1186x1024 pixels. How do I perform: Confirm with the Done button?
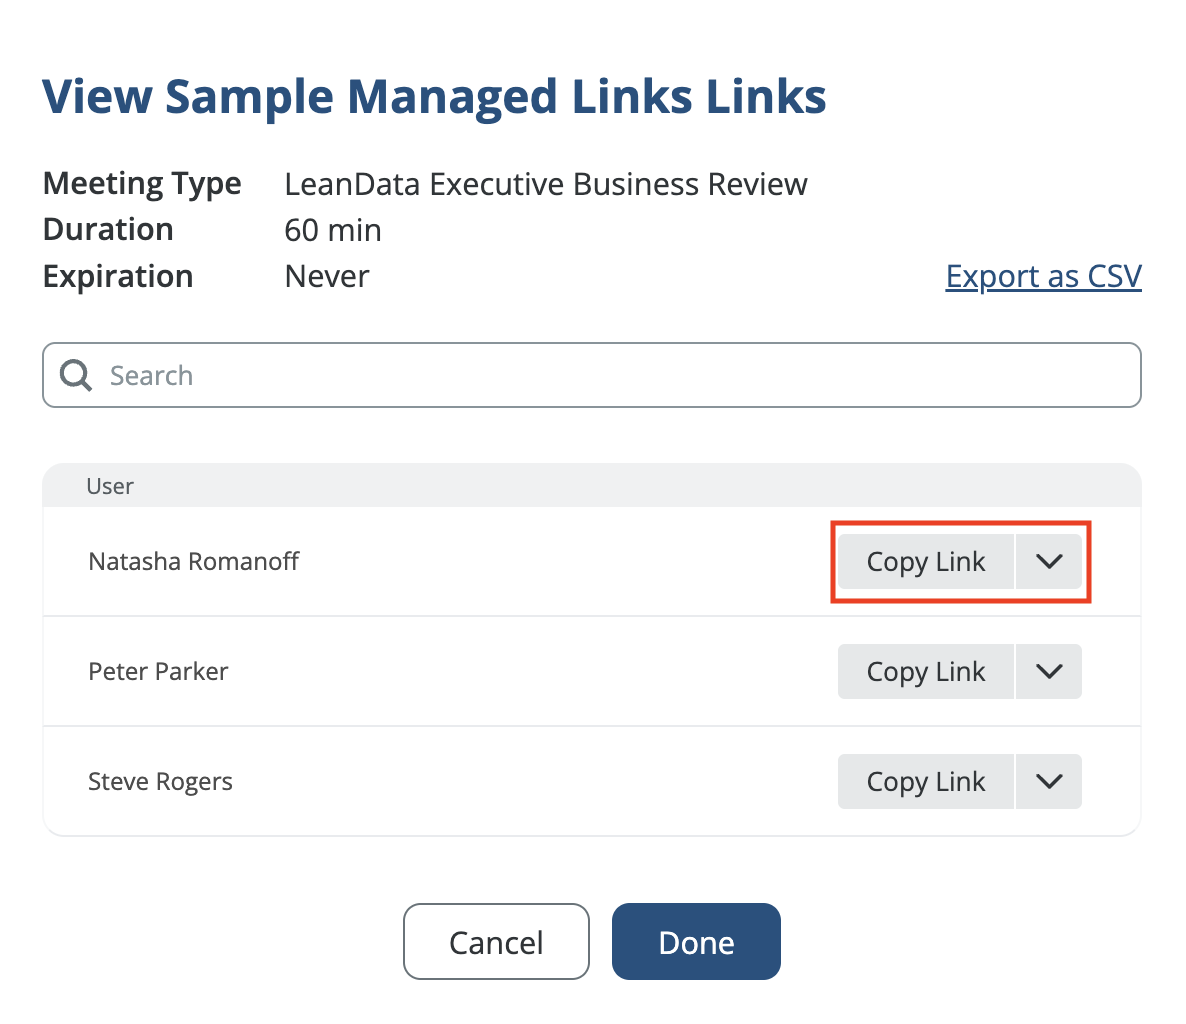tap(696, 942)
